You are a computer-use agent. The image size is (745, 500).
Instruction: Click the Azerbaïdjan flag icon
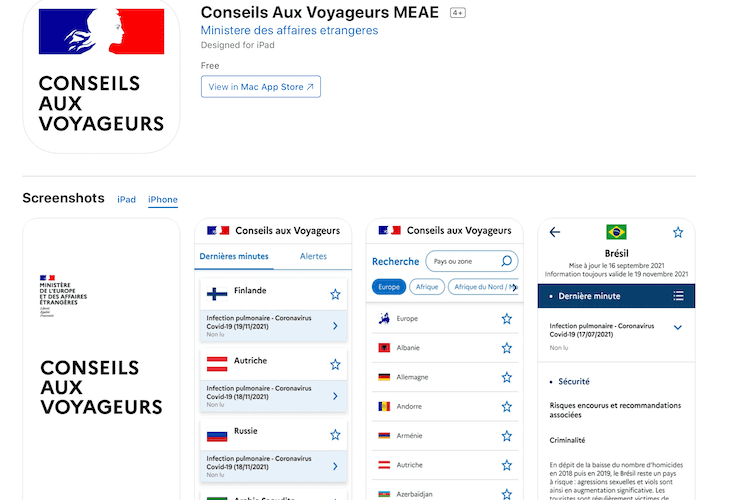(384, 494)
